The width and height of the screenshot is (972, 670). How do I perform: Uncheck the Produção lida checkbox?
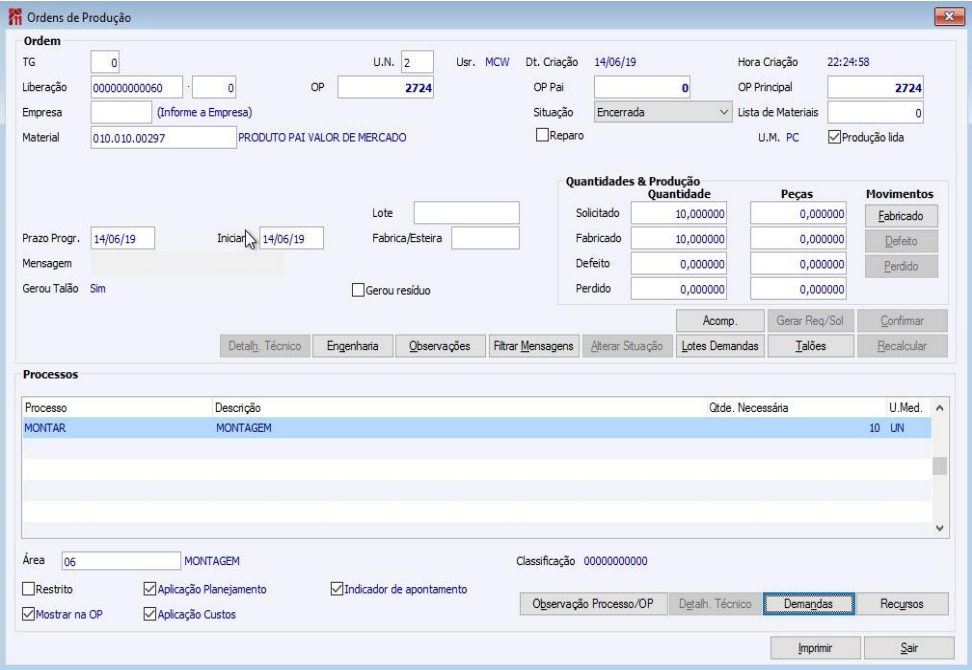[835, 137]
